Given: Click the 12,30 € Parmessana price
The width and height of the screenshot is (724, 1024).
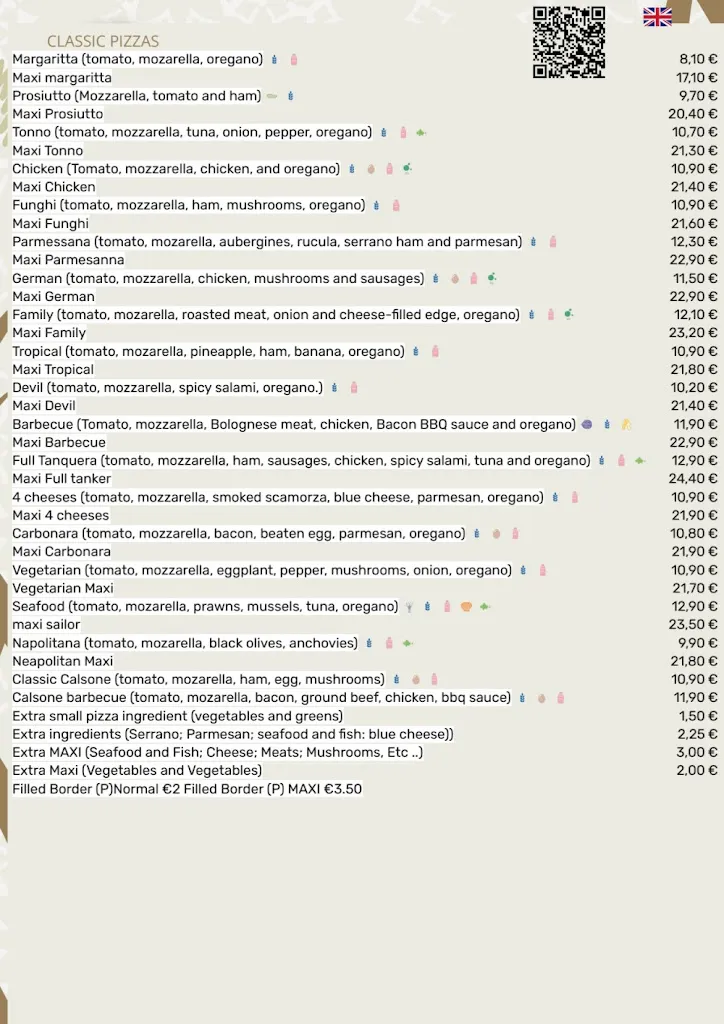Looking at the screenshot, I should click(x=694, y=242).
